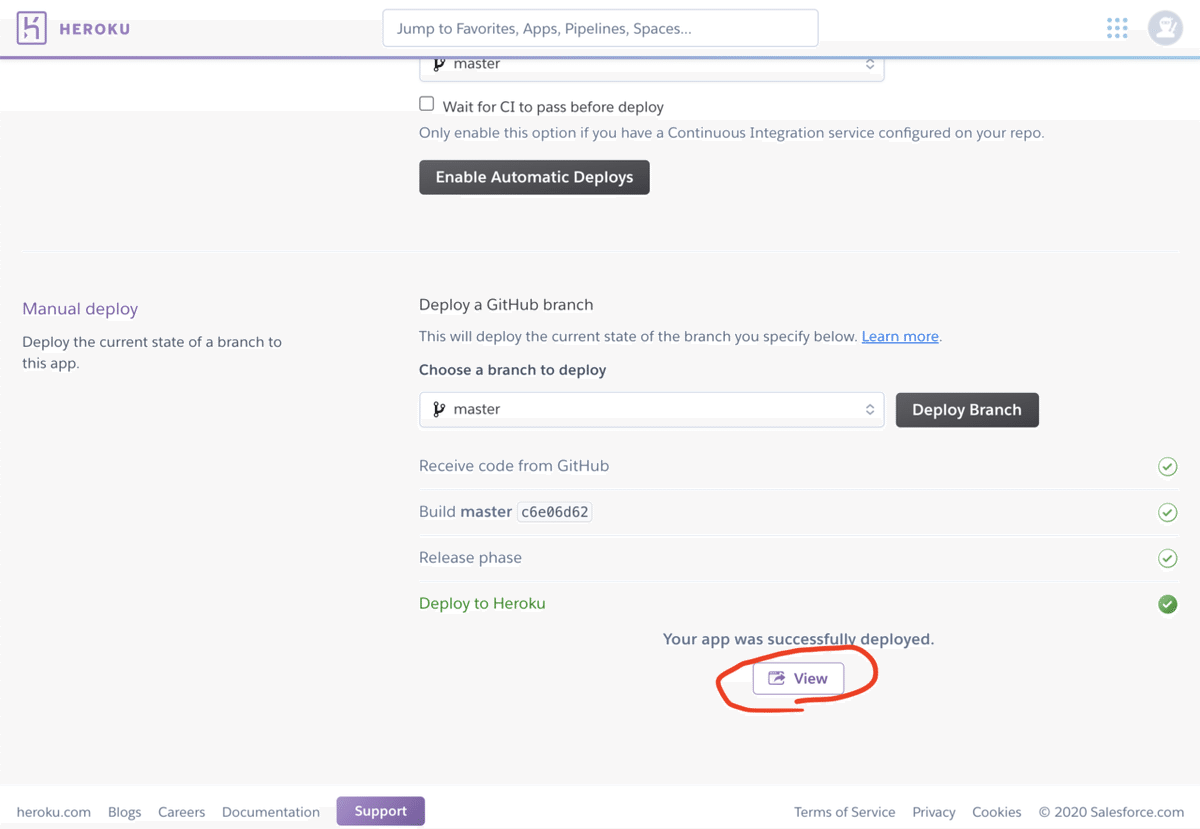1200x829 pixels.
Task: Click the Build master success checkmark
Action: coord(1167,512)
